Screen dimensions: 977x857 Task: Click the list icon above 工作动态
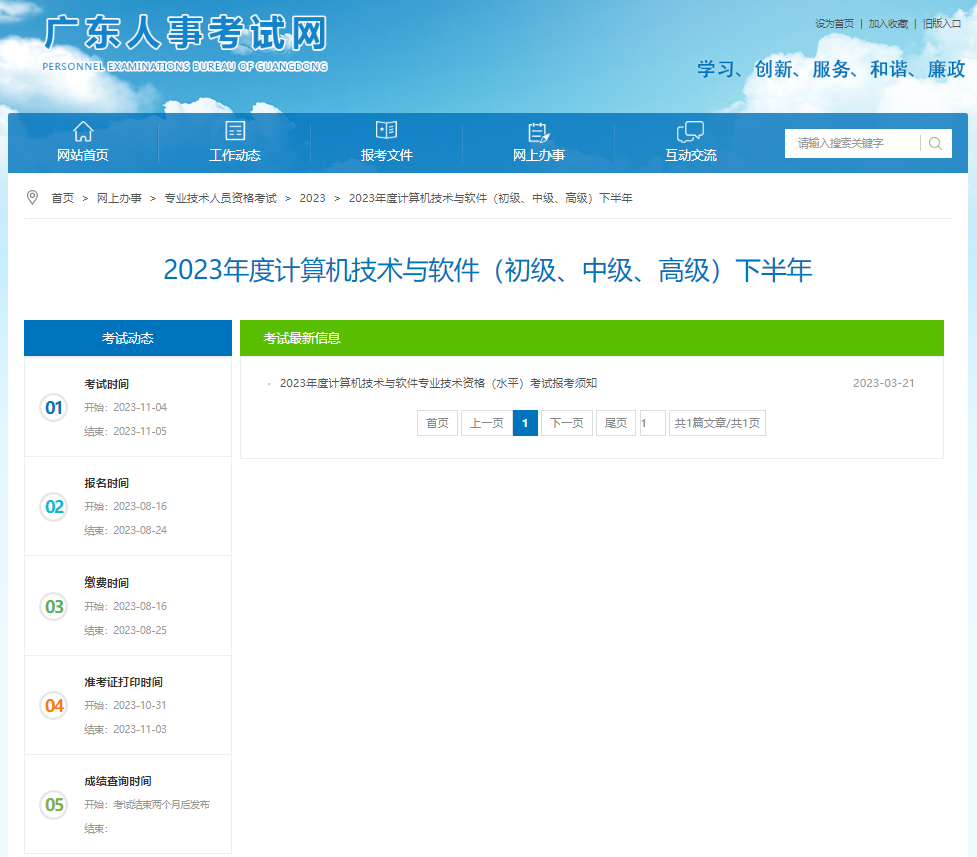[235, 131]
